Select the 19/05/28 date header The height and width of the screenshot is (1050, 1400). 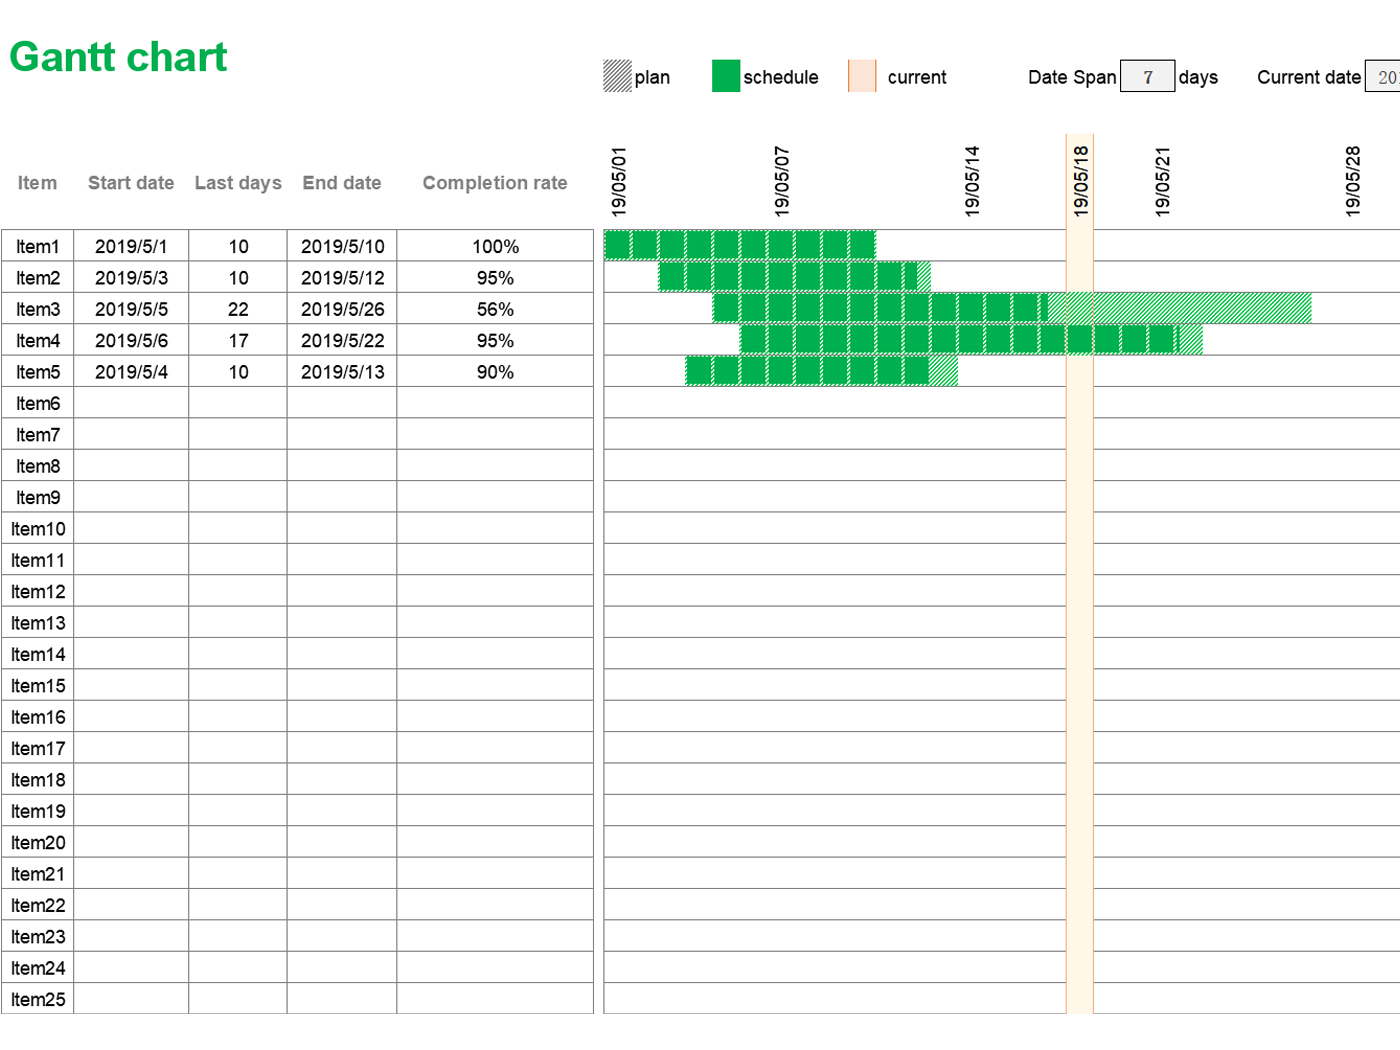click(1353, 181)
